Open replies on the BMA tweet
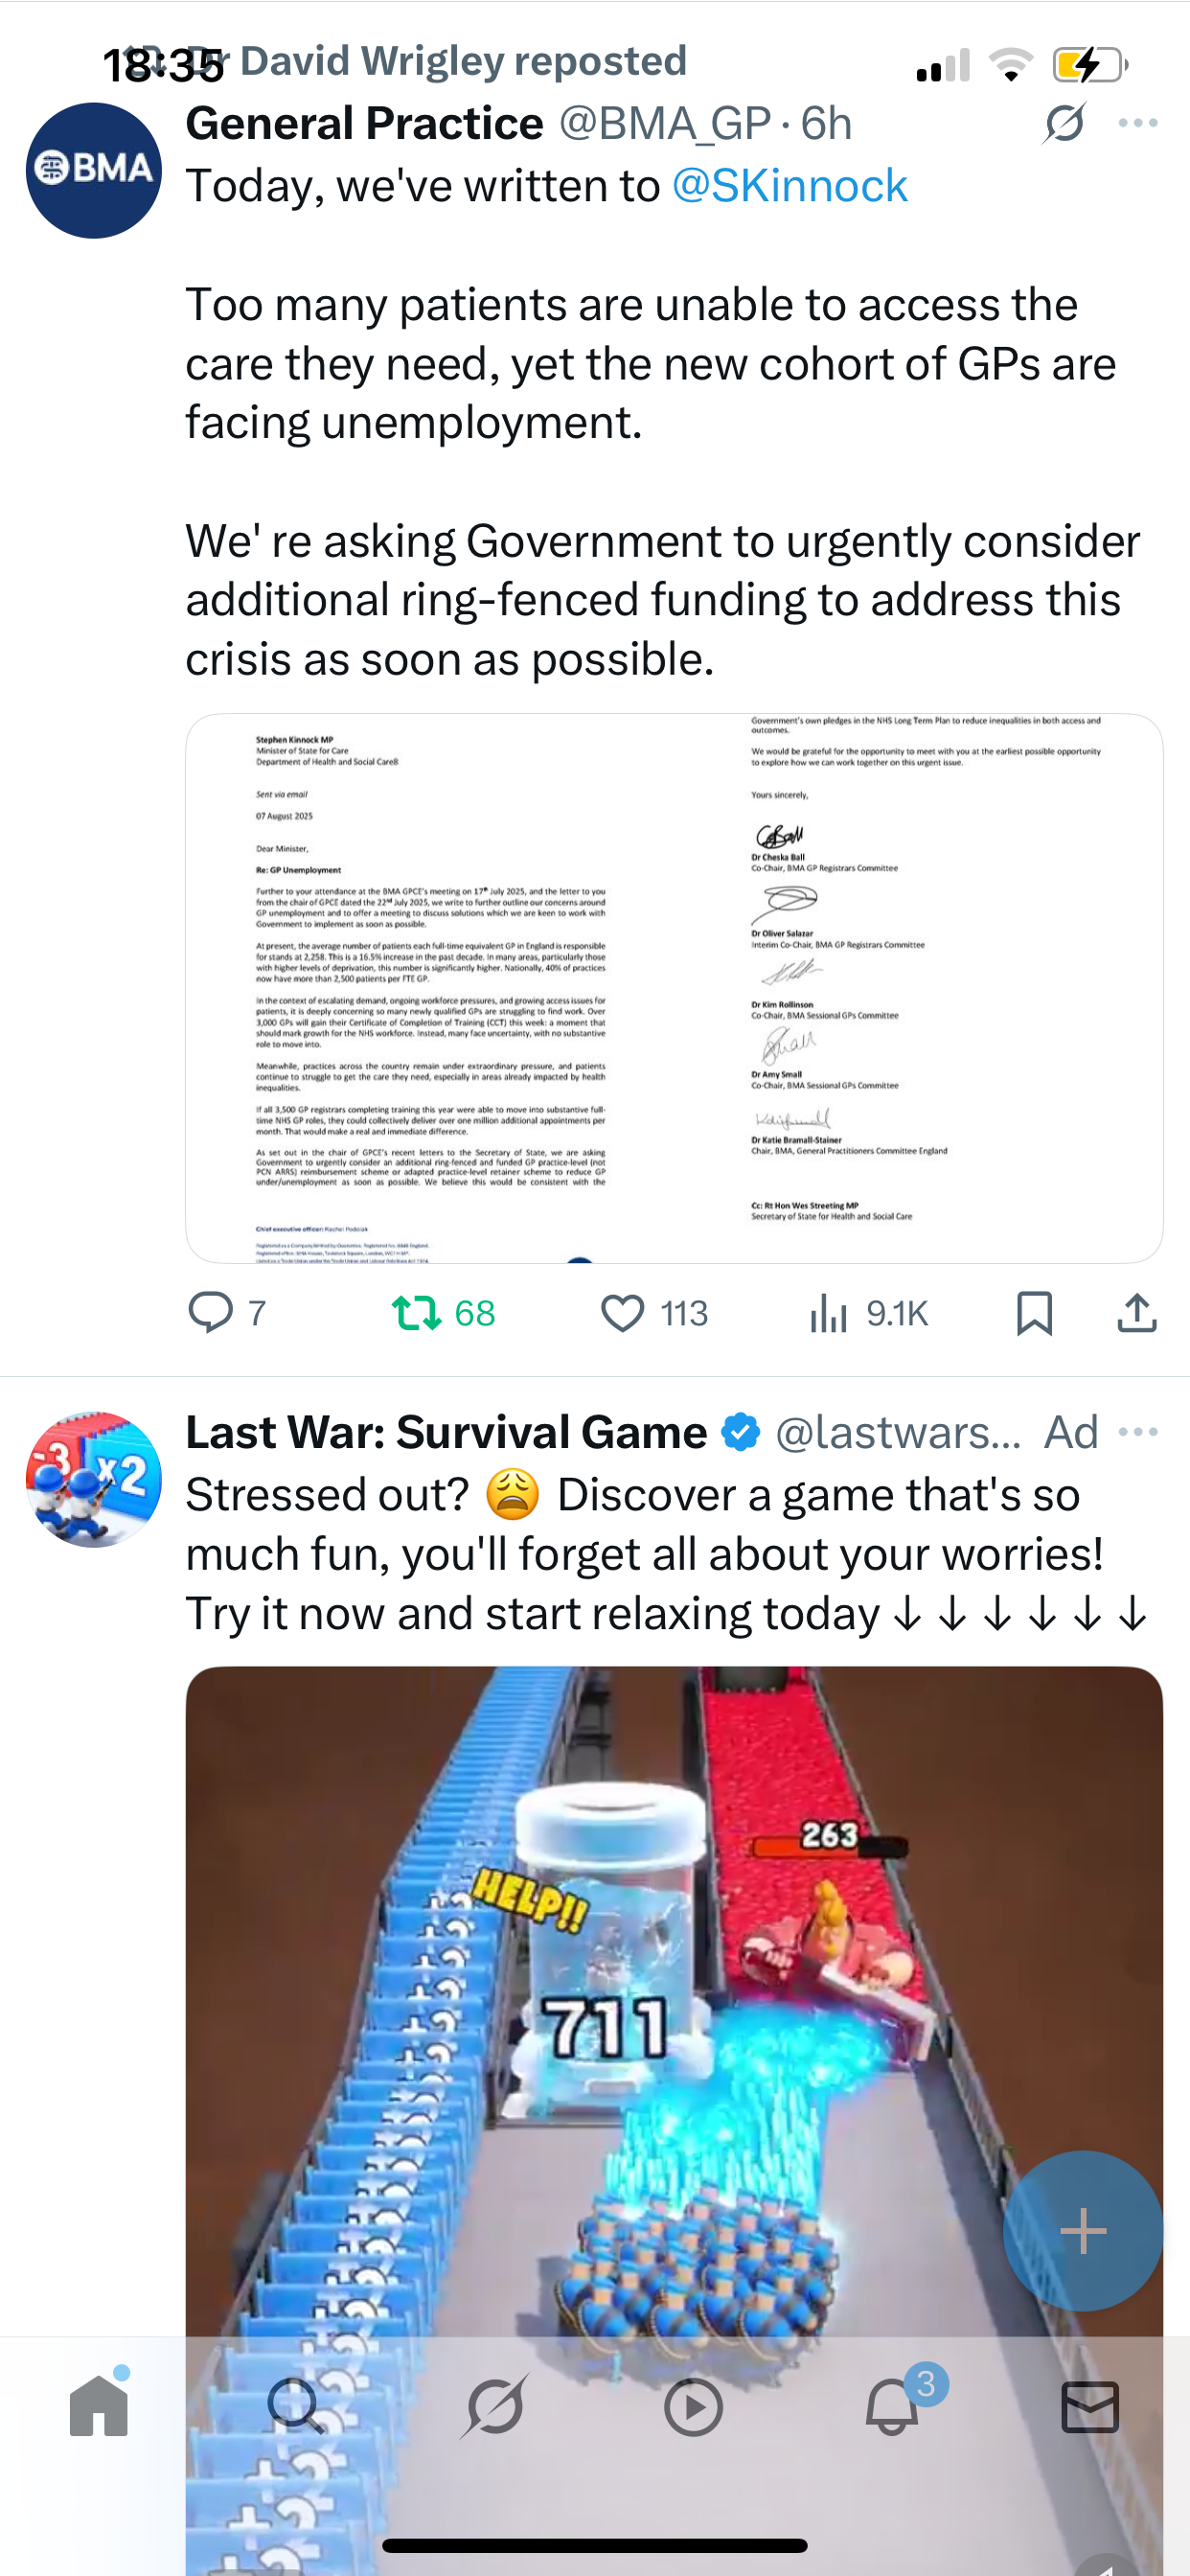The height and width of the screenshot is (2576, 1190). point(228,1313)
